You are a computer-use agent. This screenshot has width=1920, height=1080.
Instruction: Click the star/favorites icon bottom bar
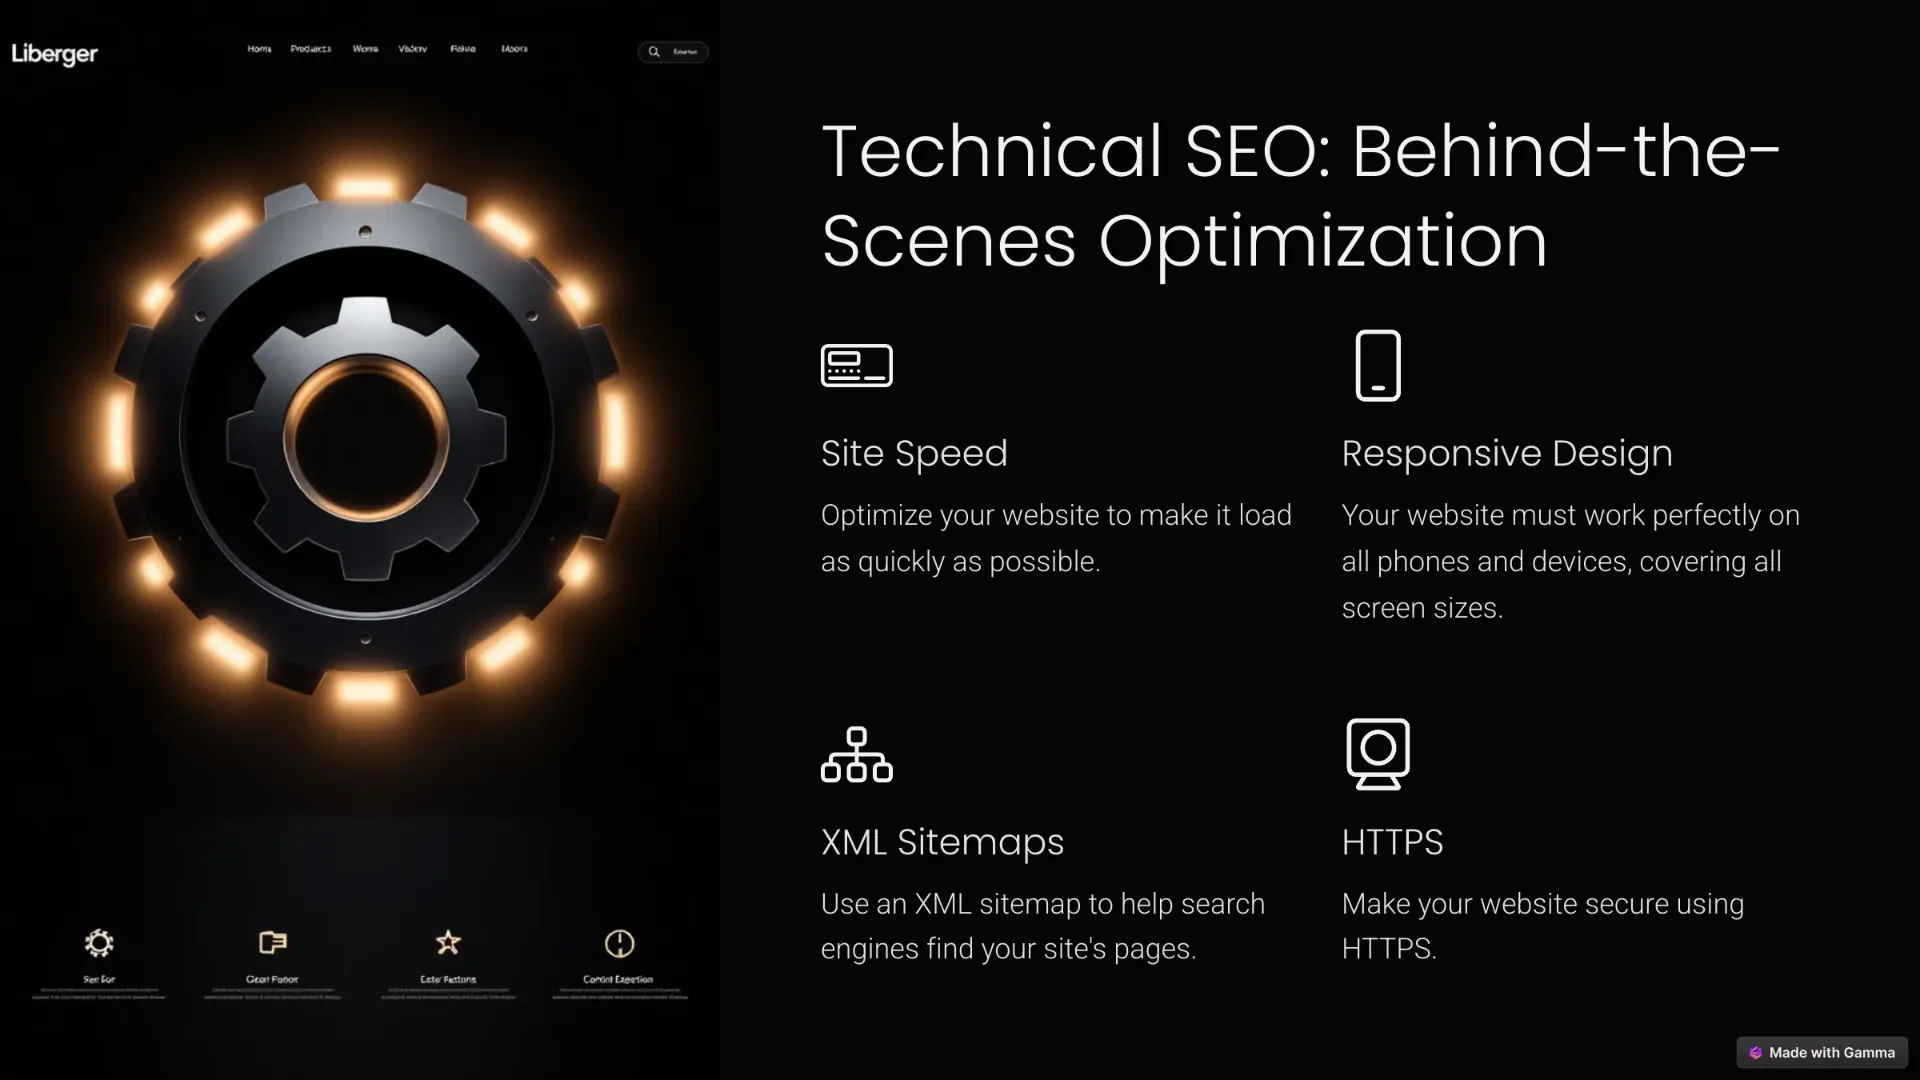pos(447,943)
